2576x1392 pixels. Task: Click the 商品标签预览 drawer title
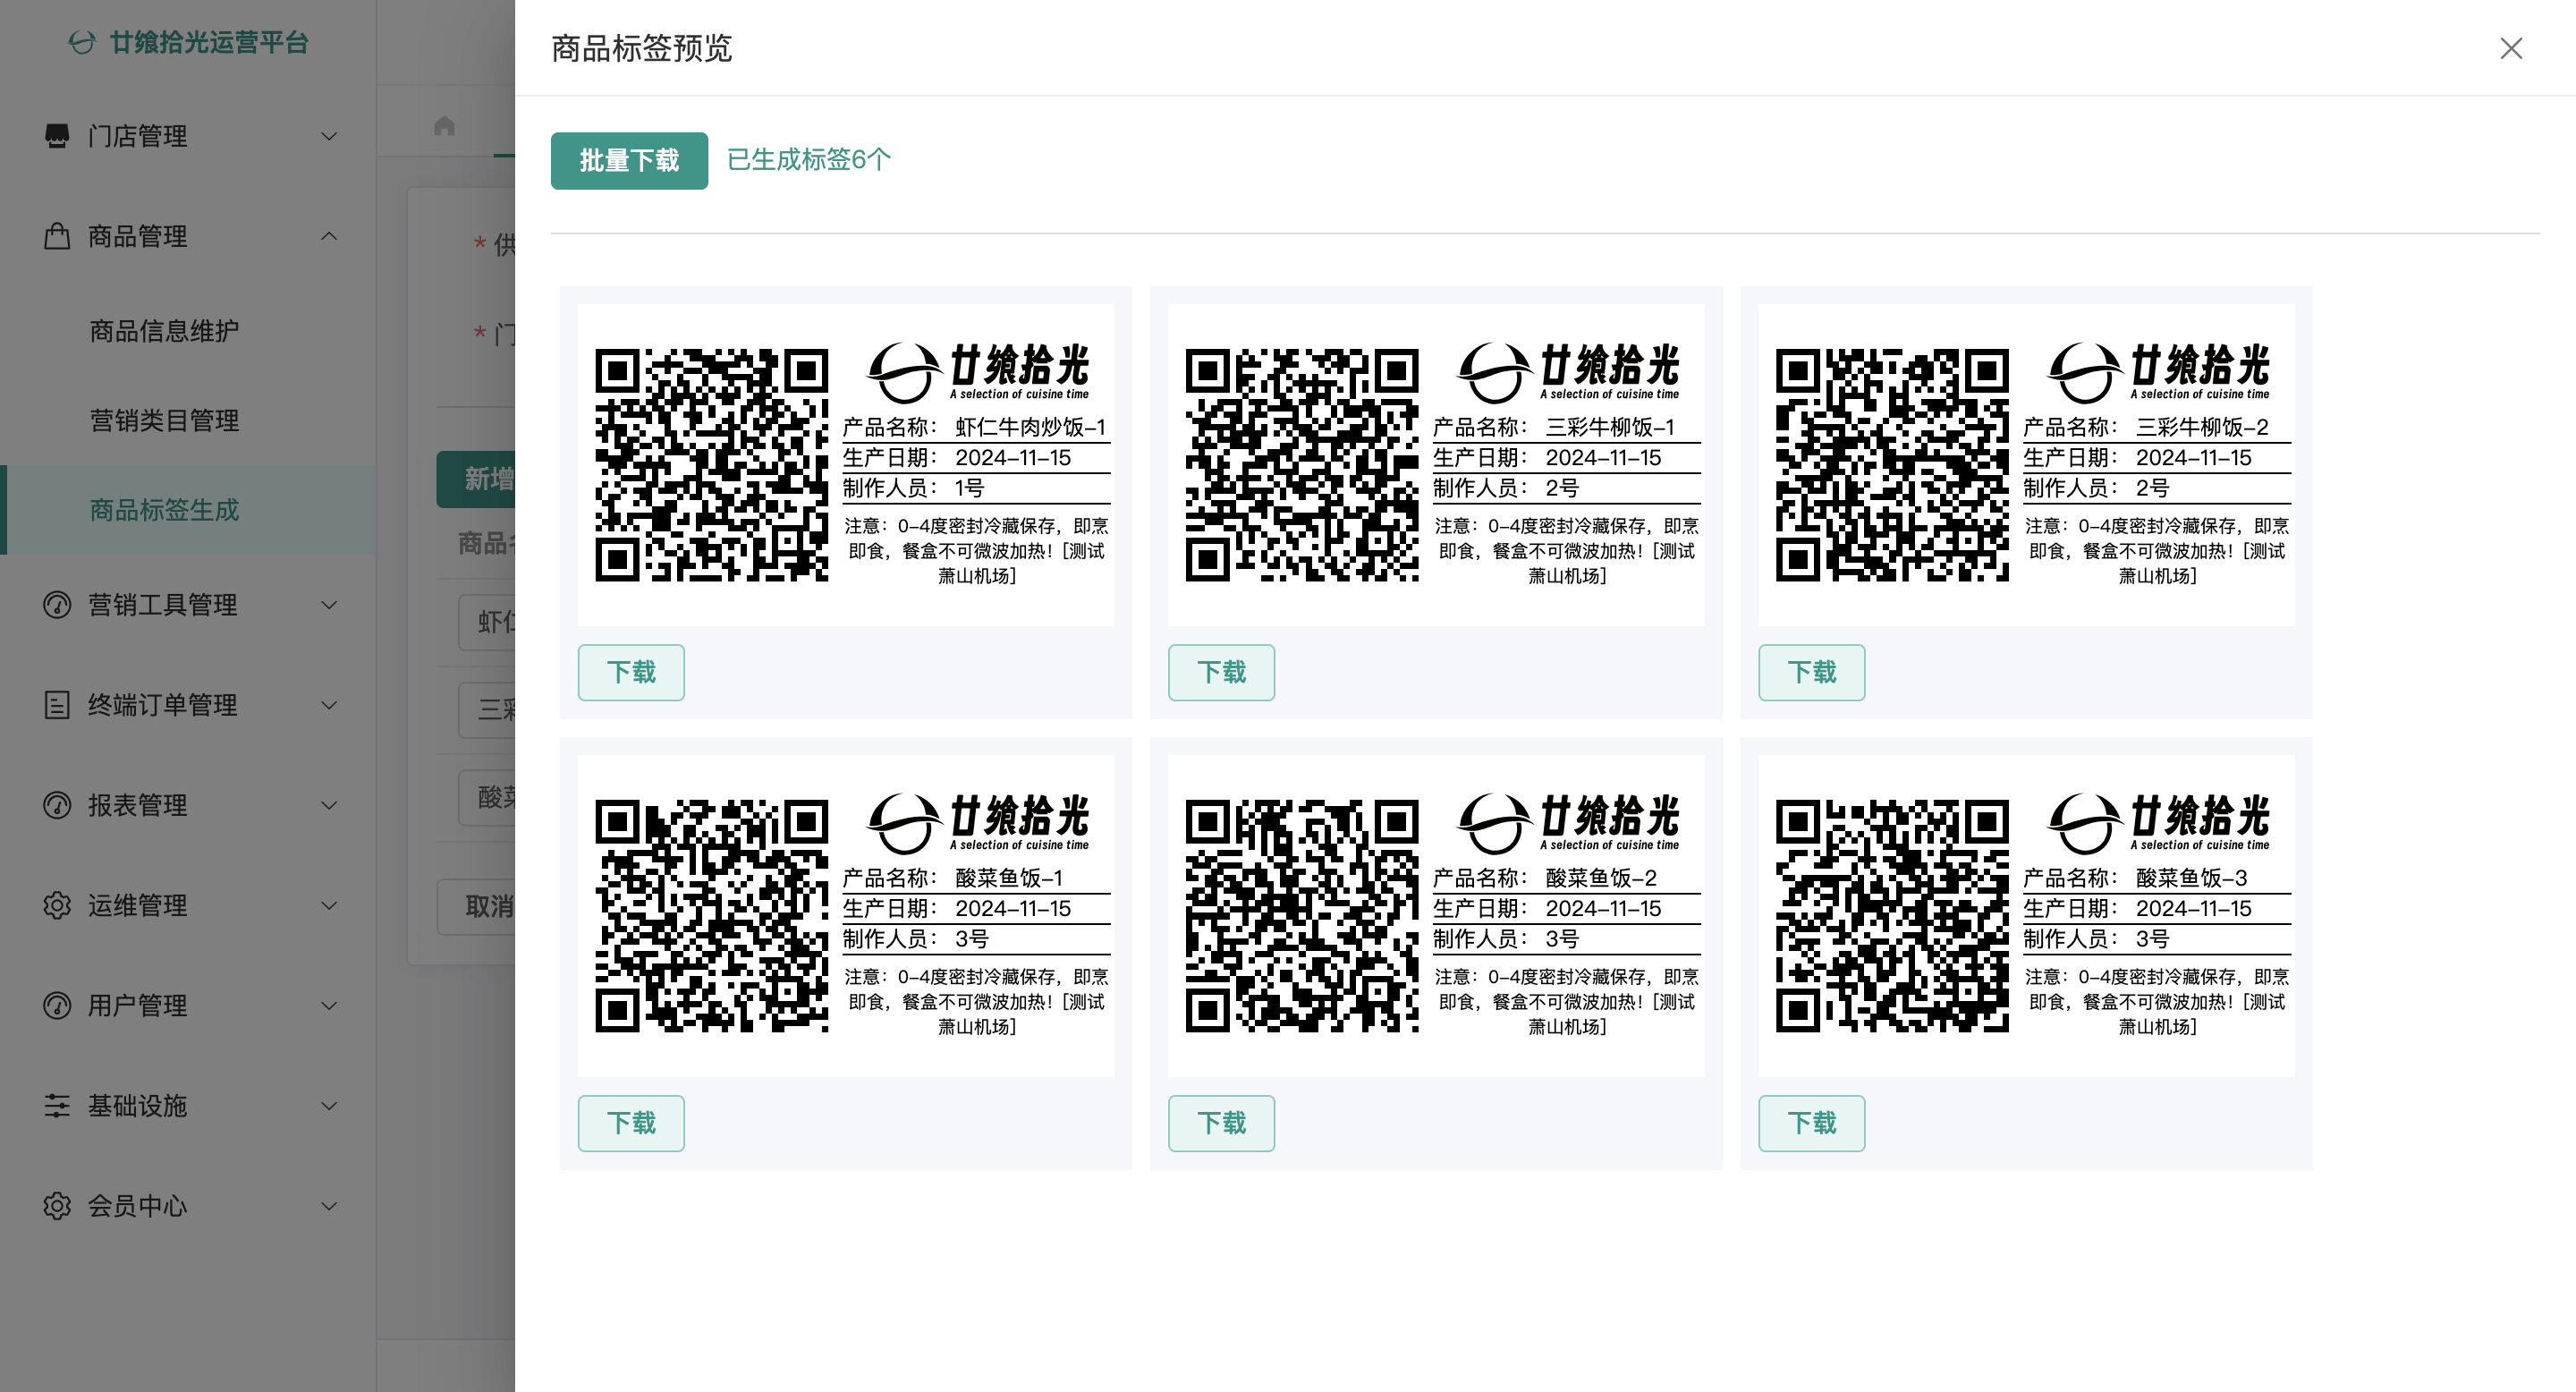[642, 48]
